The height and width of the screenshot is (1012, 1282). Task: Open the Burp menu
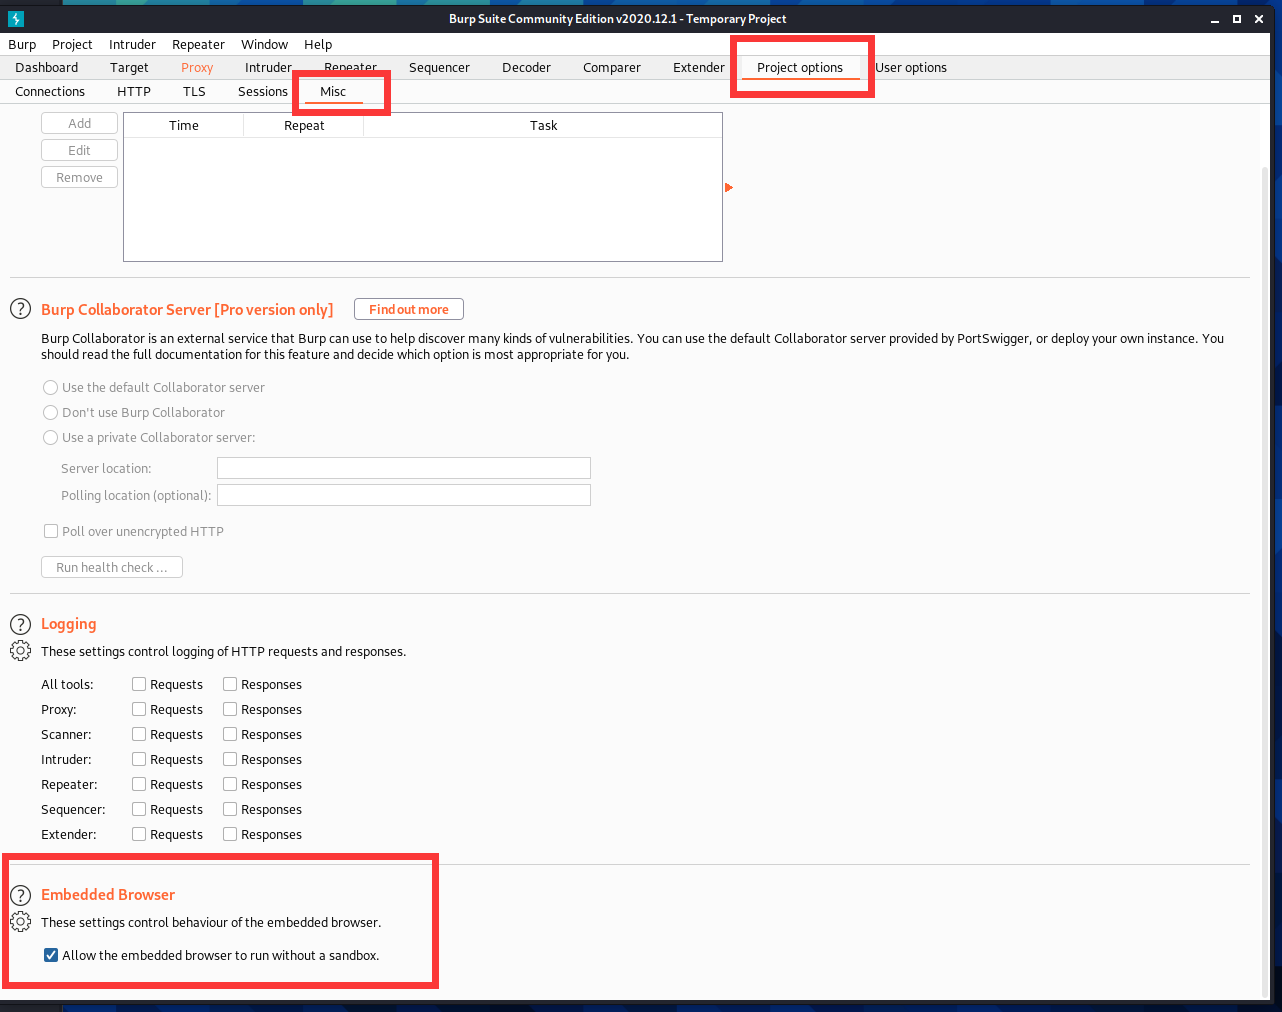(22, 44)
